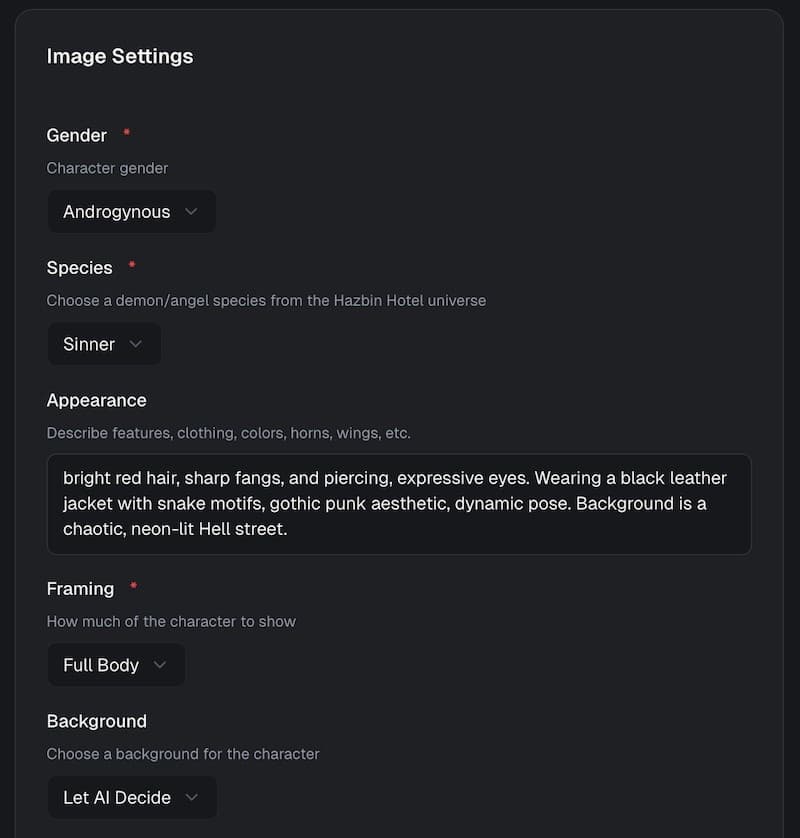This screenshot has height=838, width=800.
Task: Click the Image Settings heading
Action: (120, 56)
